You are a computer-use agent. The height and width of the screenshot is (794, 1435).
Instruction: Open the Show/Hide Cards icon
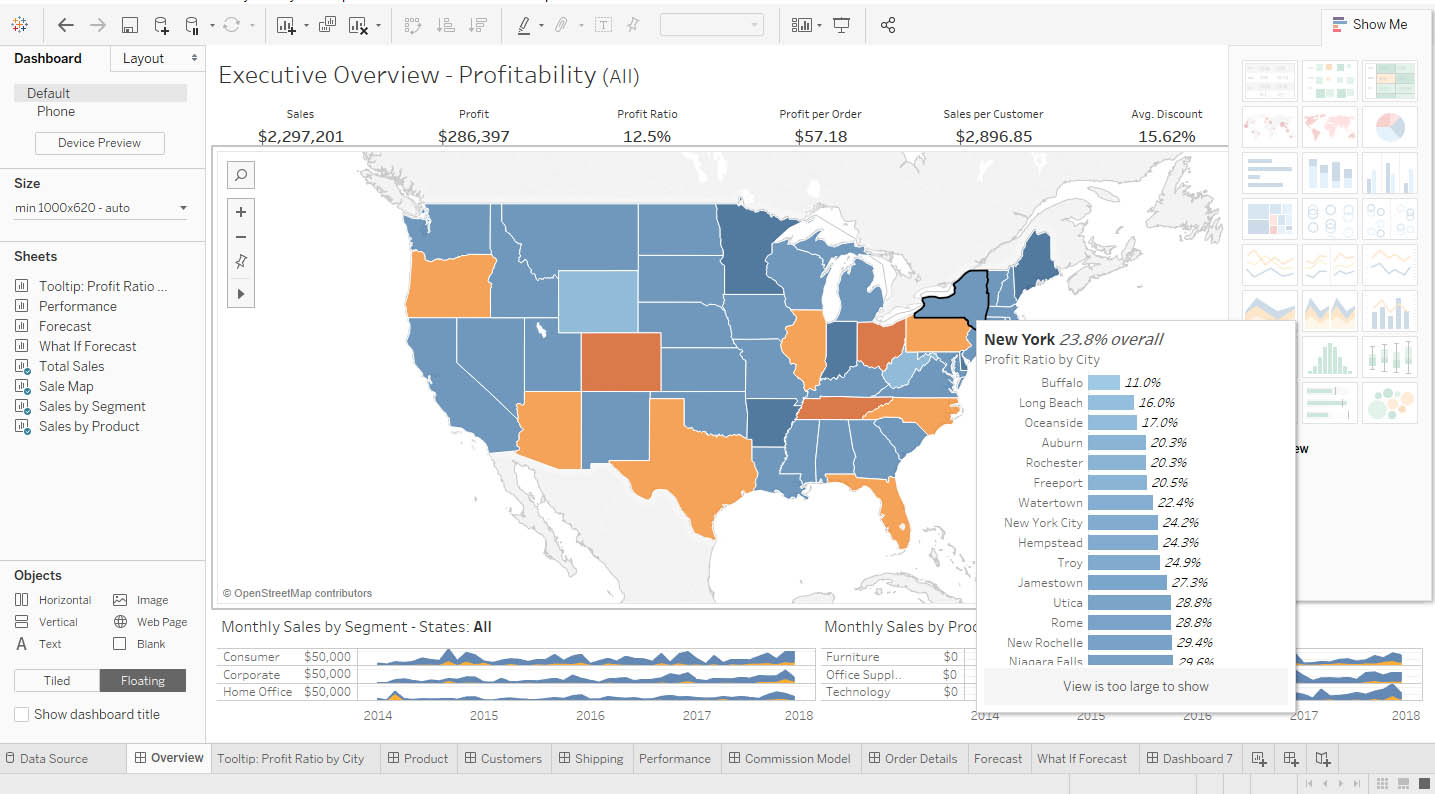801,25
